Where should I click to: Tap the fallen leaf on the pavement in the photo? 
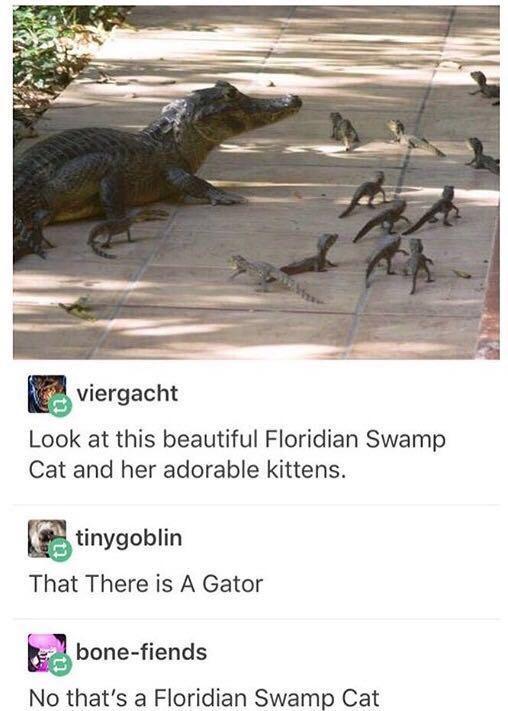pos(77,308)
